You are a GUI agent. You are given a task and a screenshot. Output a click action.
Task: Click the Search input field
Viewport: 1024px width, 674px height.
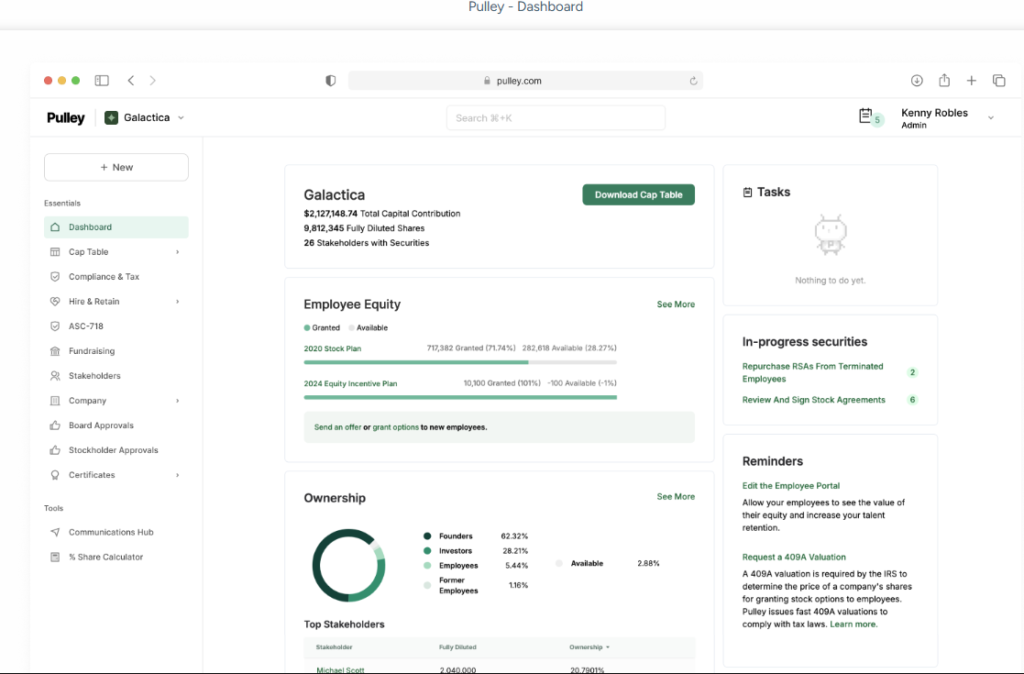(x=555, y=118)
